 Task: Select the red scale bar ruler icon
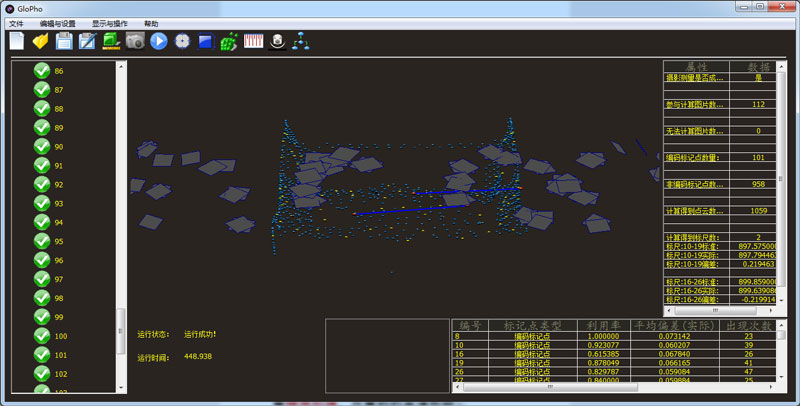253,41
